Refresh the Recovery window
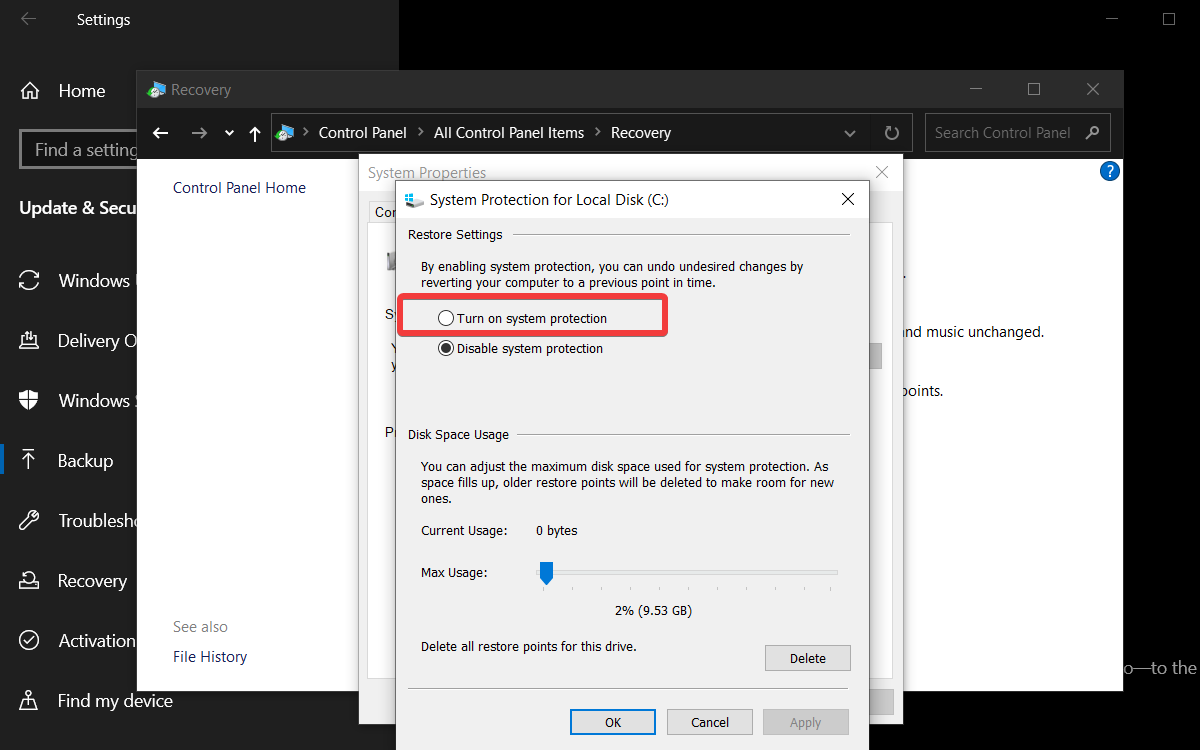 (892, 133)
